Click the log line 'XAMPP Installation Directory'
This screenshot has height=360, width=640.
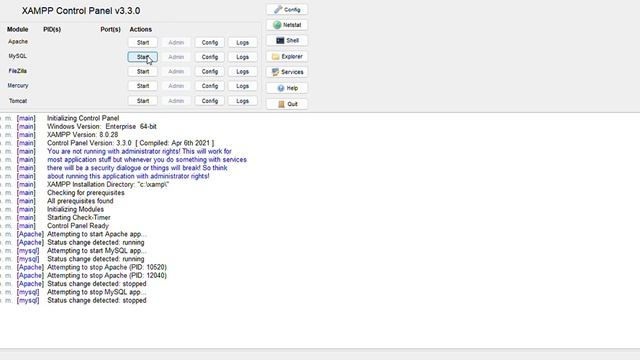click(x=108, y=184)
